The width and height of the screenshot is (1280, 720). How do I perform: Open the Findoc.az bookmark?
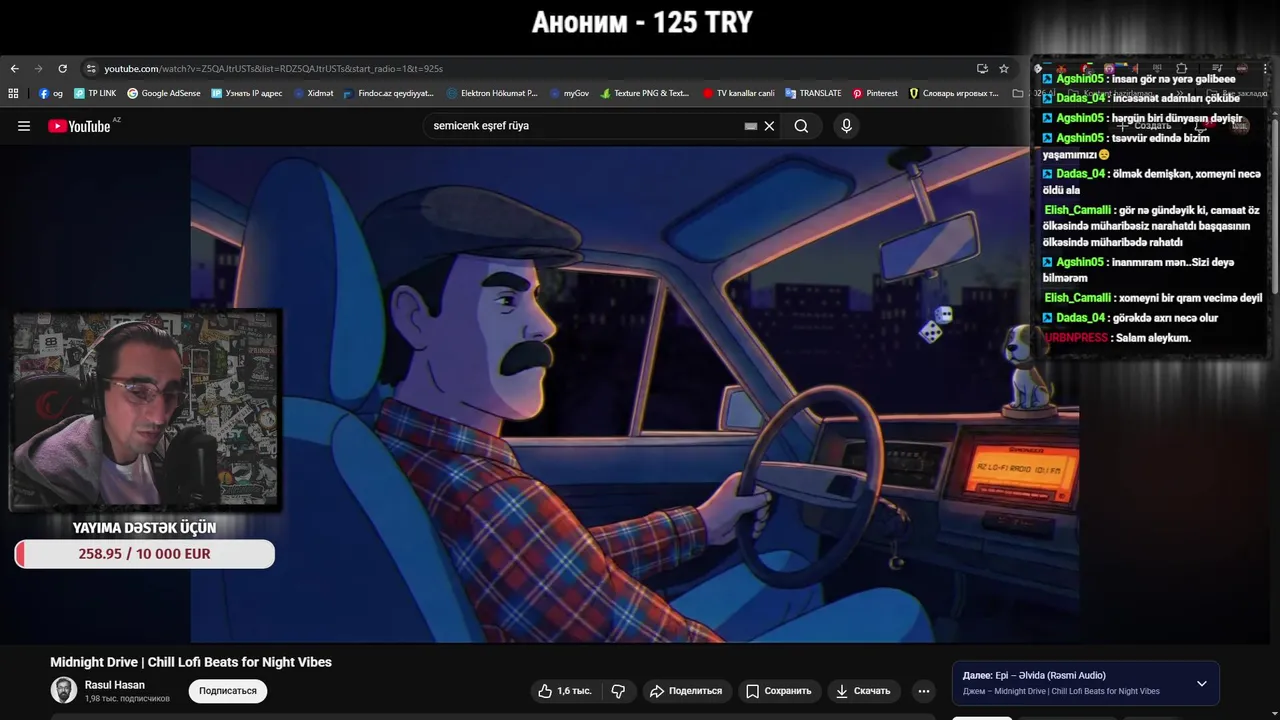(x=388, y=93)
